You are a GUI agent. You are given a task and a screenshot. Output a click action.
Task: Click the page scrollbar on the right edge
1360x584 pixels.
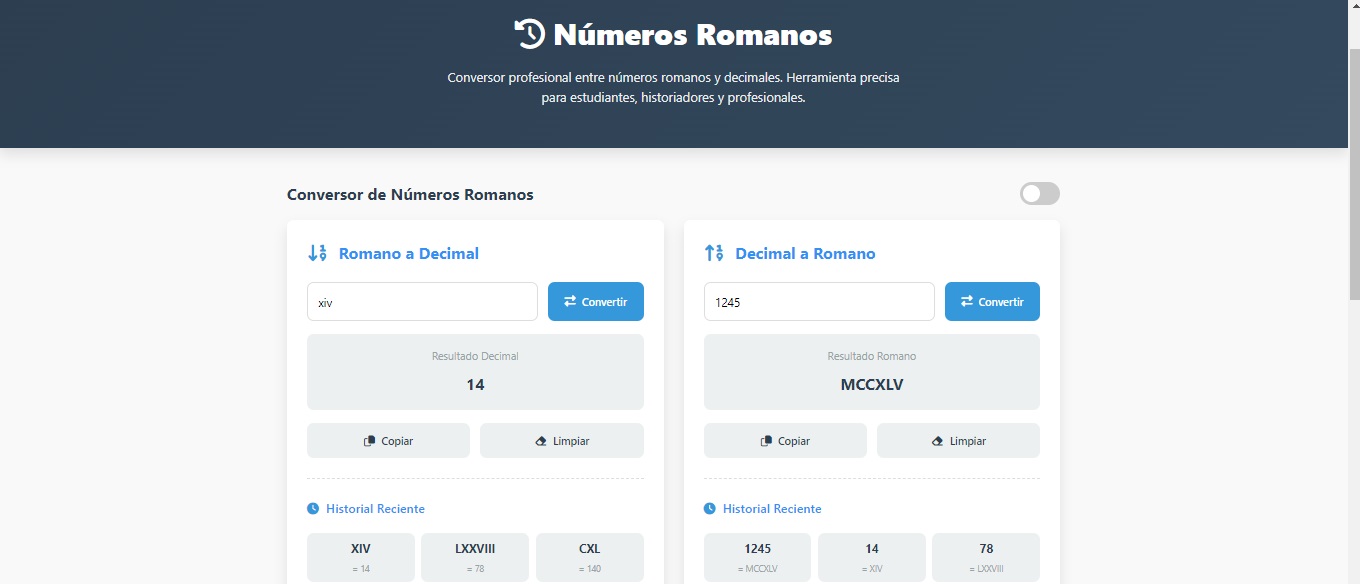1353,100
